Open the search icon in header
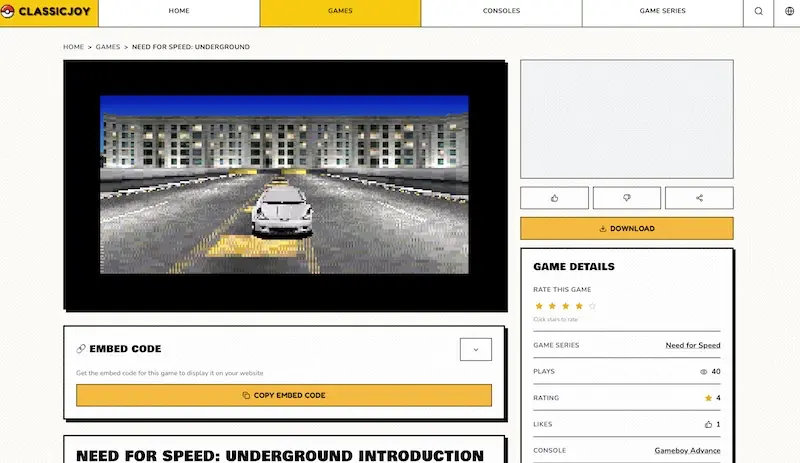The height and width of the screenshot is (463, 800). pos(759,11)
